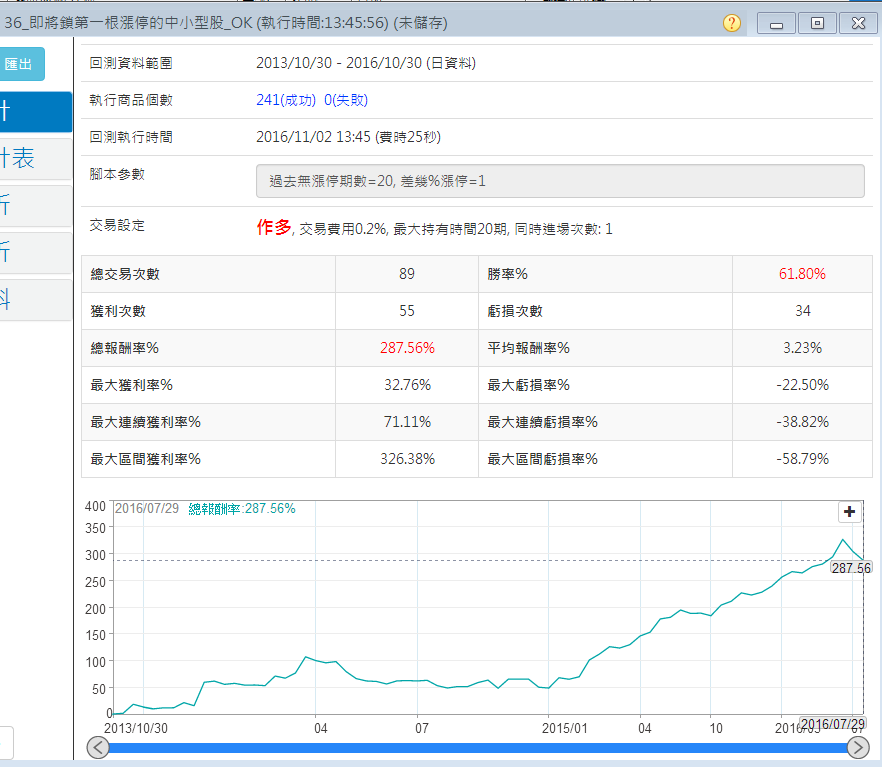
Task: Click the 最大區間虧損率% value -58.79%
Action: (x=802, y=459)
